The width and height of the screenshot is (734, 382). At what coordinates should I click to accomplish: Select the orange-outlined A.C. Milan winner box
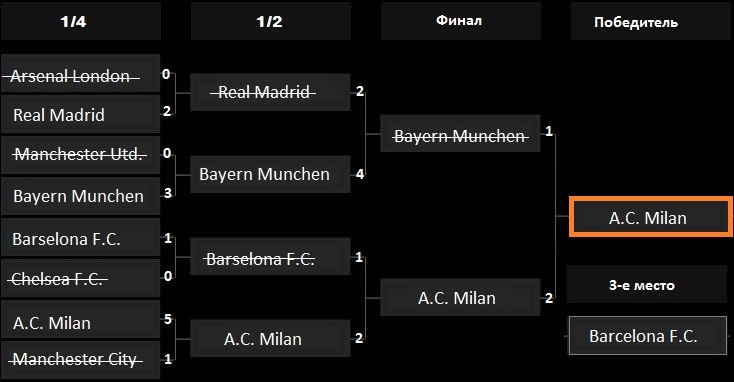coord(651,216)
